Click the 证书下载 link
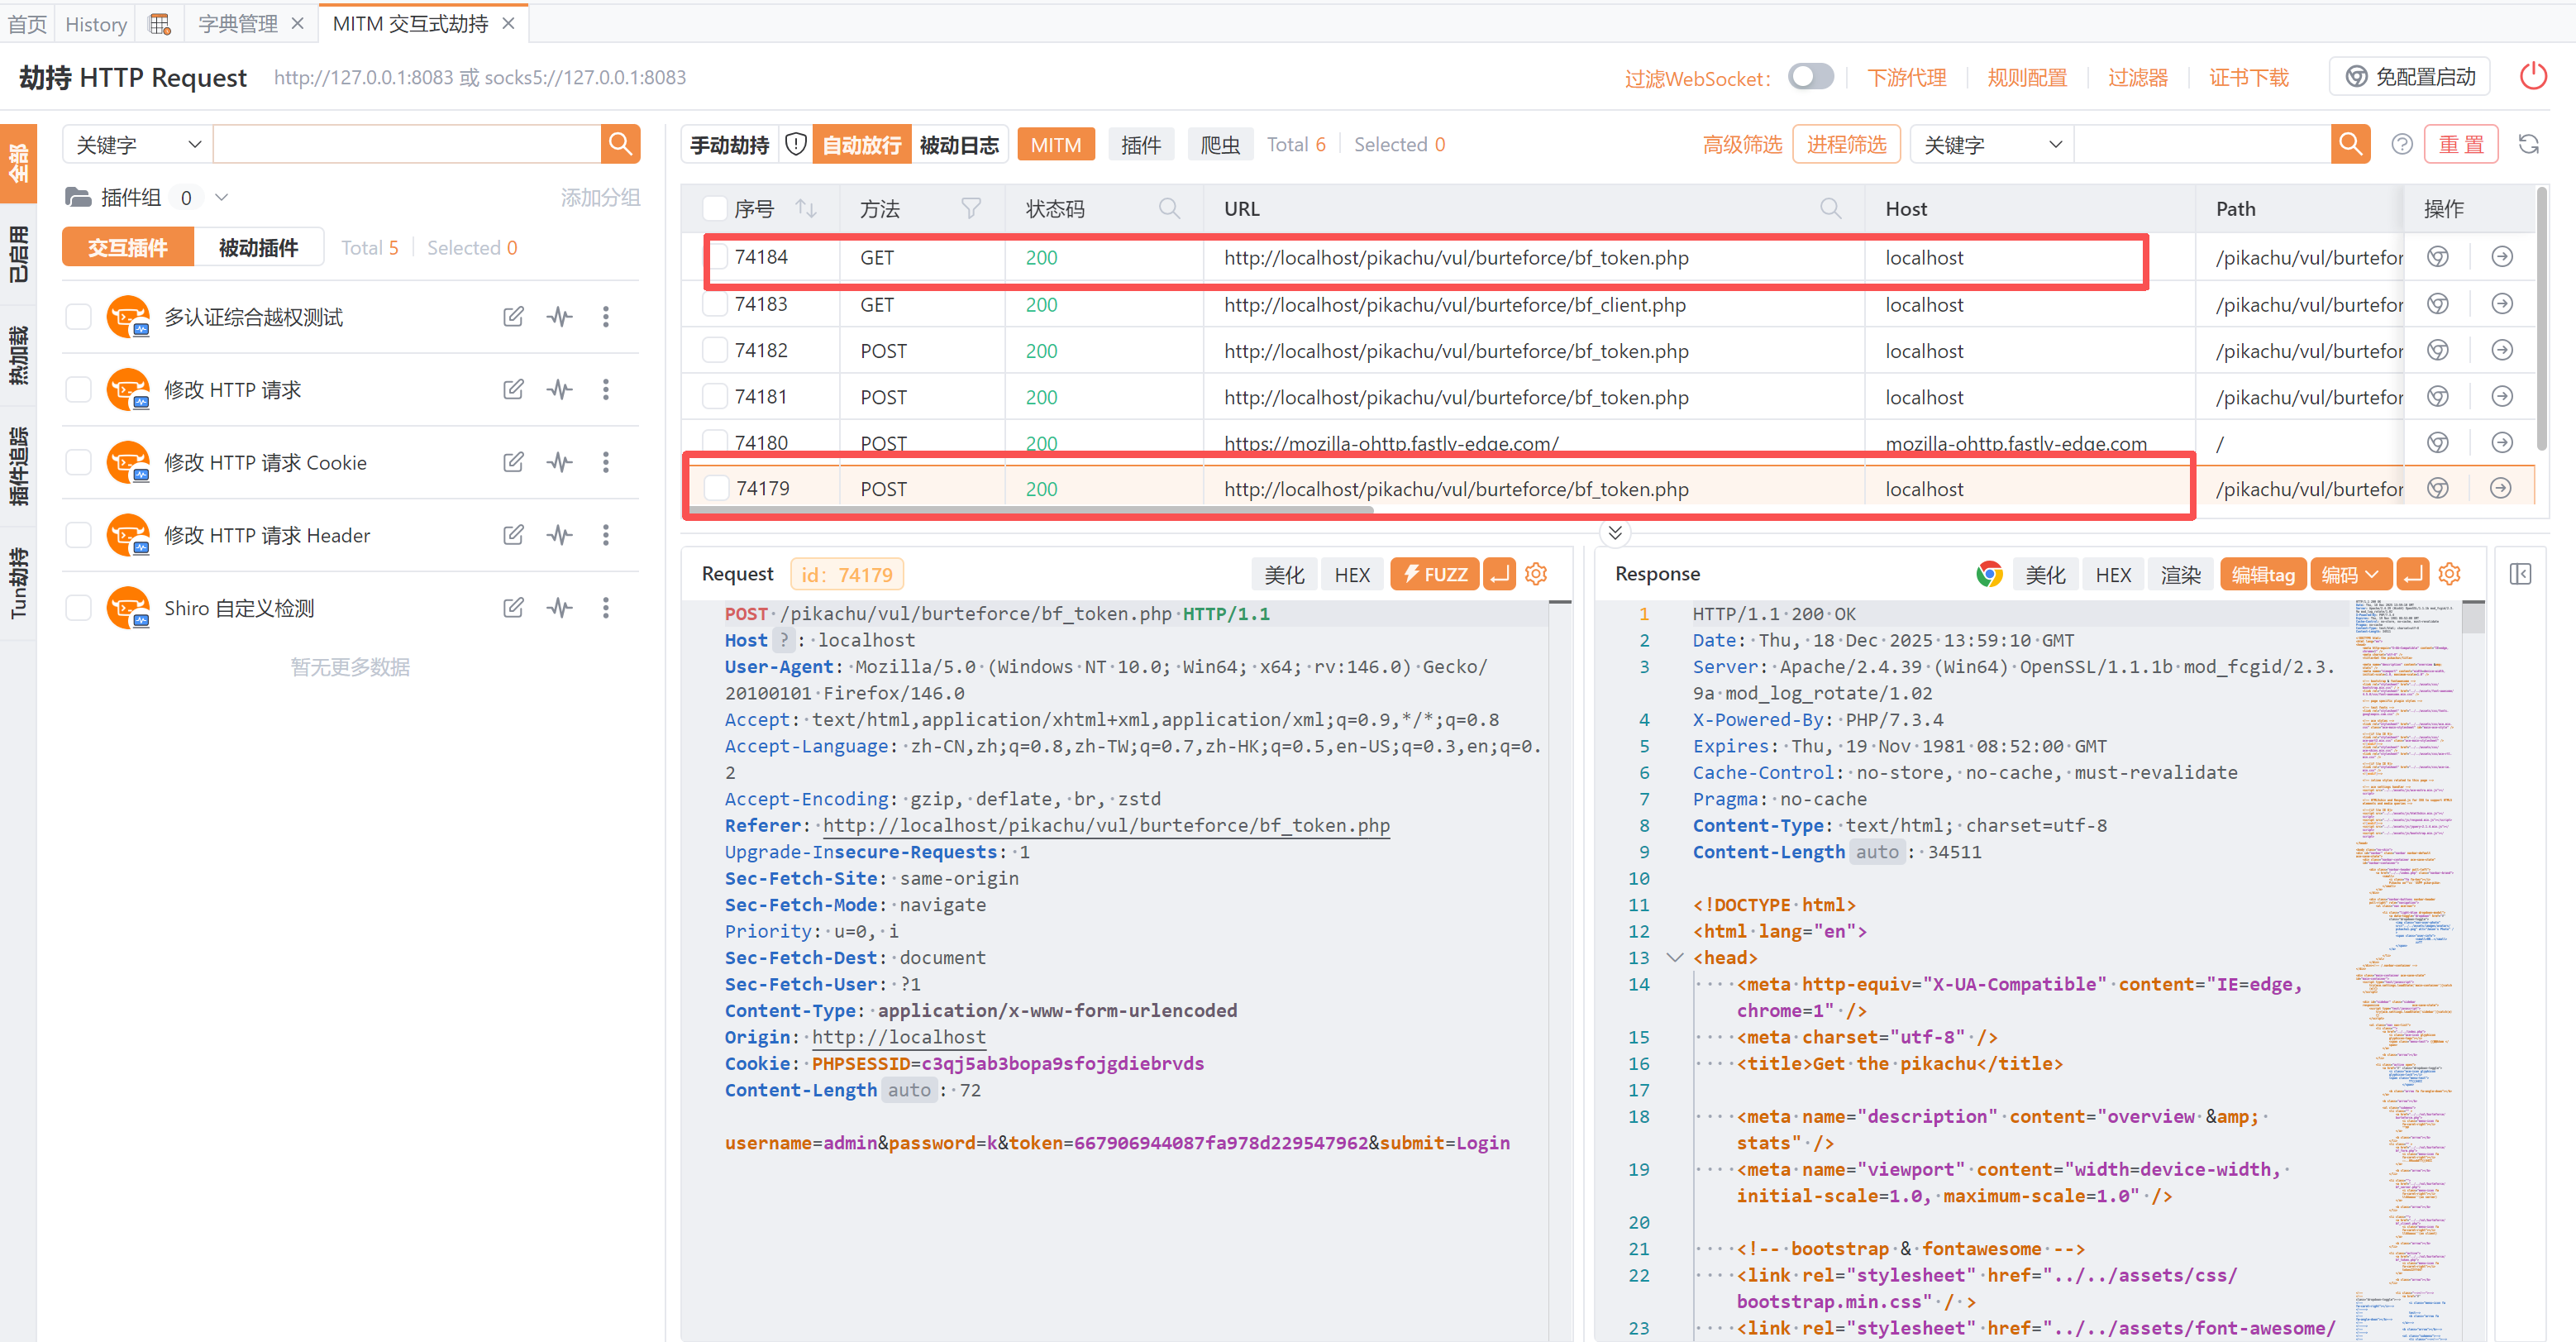This screenshot has height=1342, width=2576. [x=2248, y=78]
